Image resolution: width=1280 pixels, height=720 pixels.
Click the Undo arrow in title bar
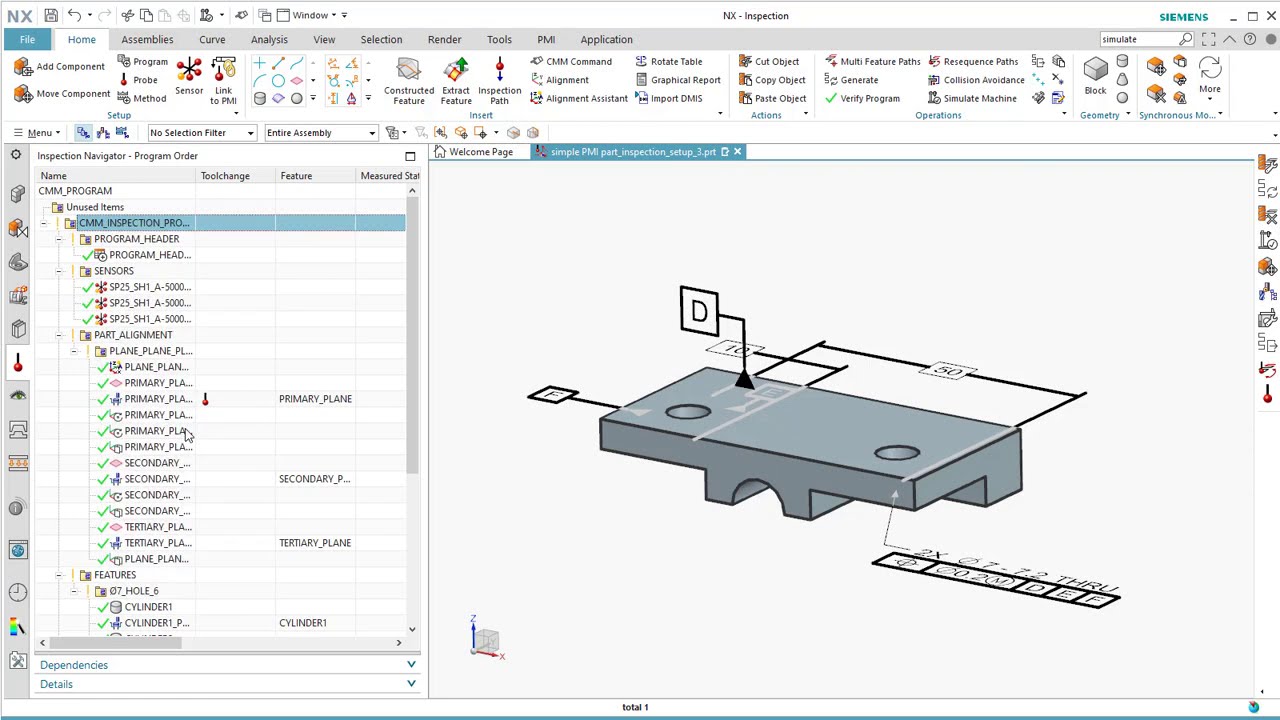pos(74,15)
